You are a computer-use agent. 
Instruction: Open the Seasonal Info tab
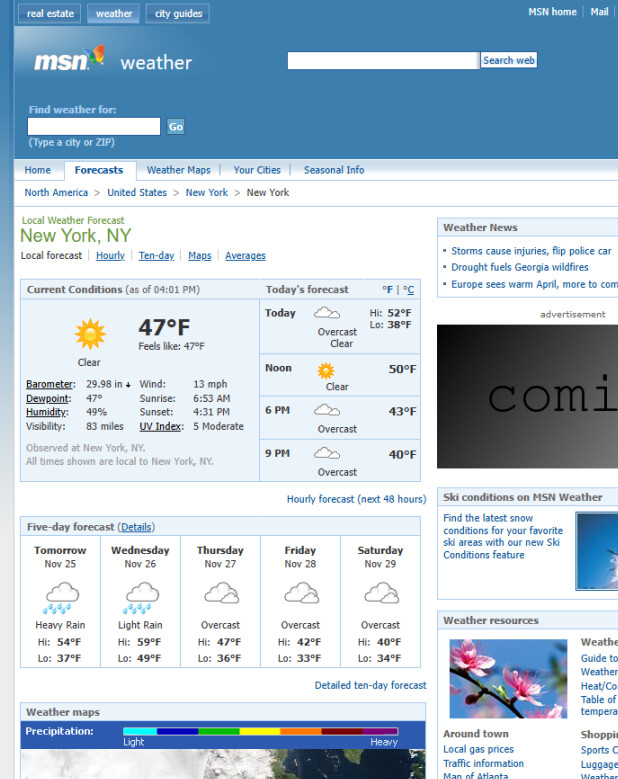coord(334,170)
